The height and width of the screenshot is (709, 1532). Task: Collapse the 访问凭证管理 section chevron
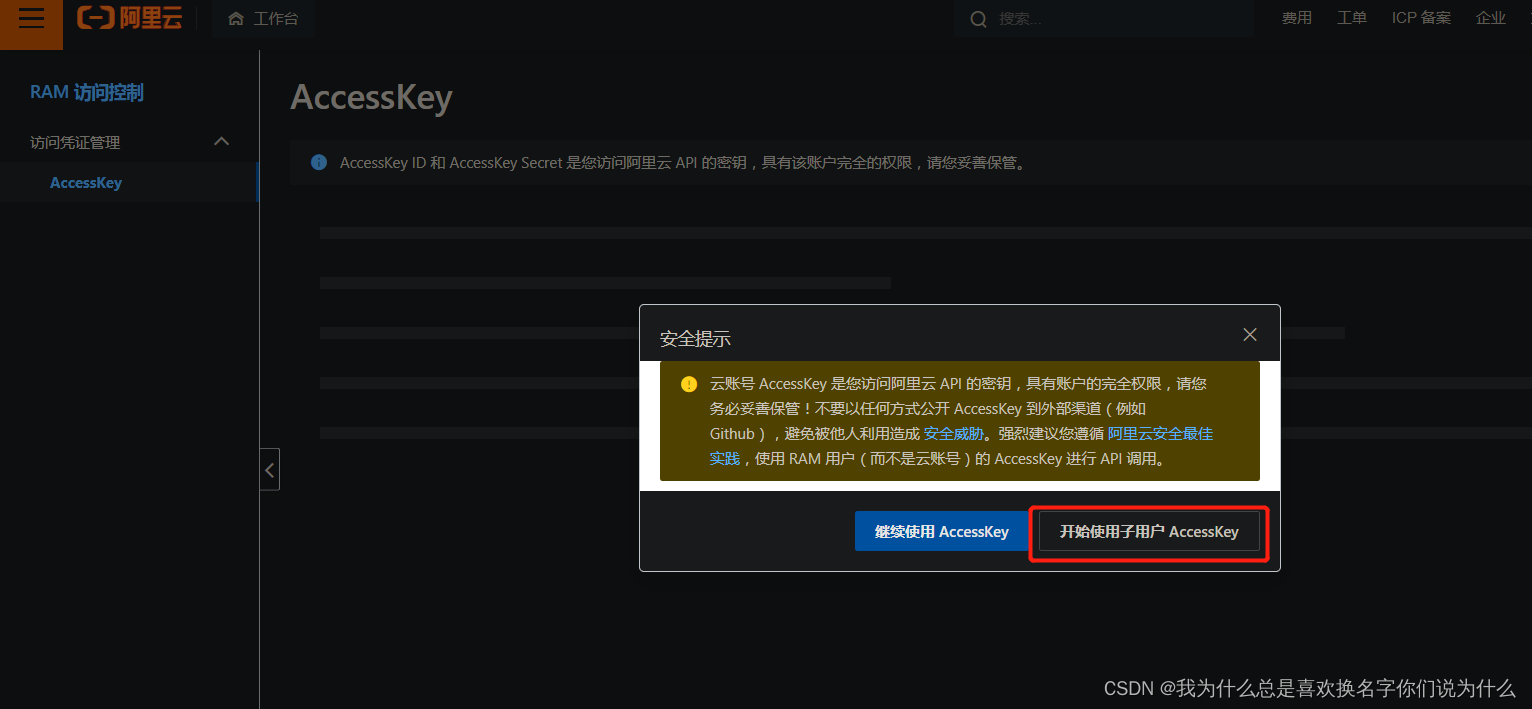tap(222, 142)
